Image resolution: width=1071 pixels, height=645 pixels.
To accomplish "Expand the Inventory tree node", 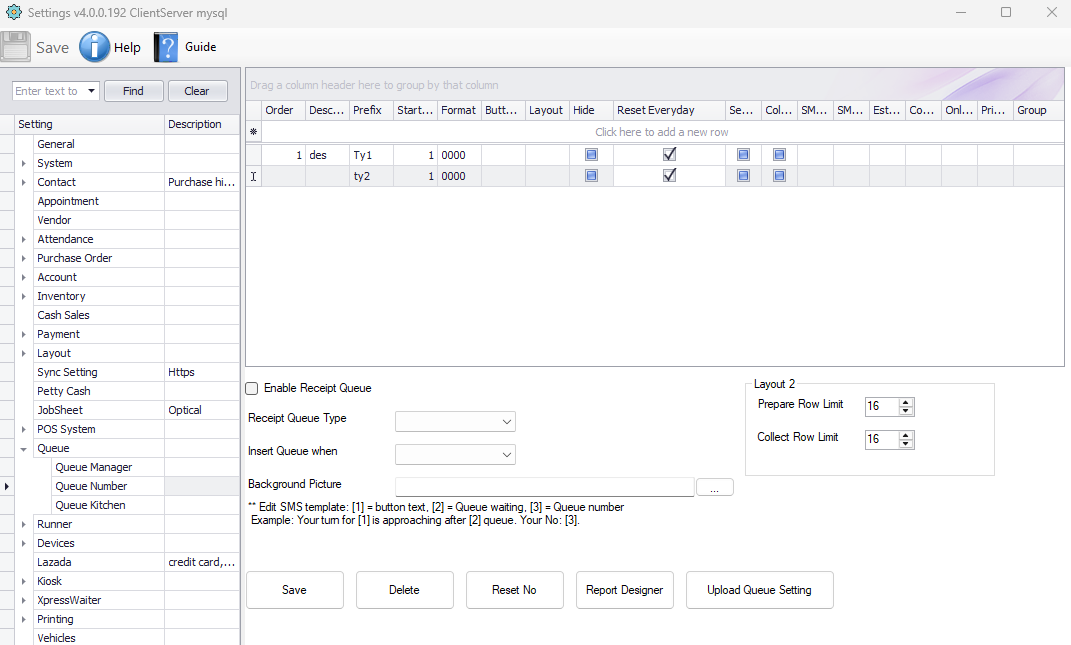I will [x=24, y=297].
